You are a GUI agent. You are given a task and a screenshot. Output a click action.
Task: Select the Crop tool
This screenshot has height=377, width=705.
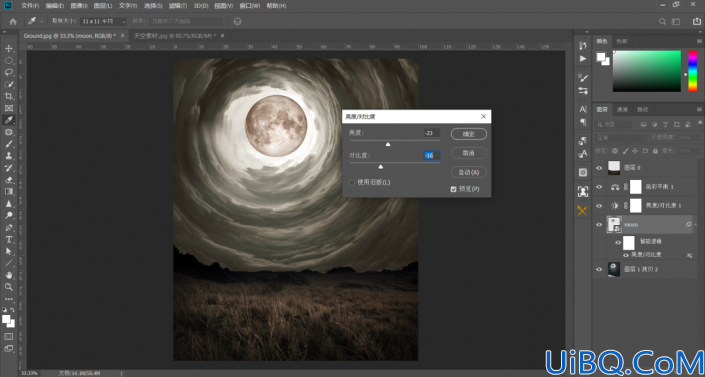[x=9, y=96]
